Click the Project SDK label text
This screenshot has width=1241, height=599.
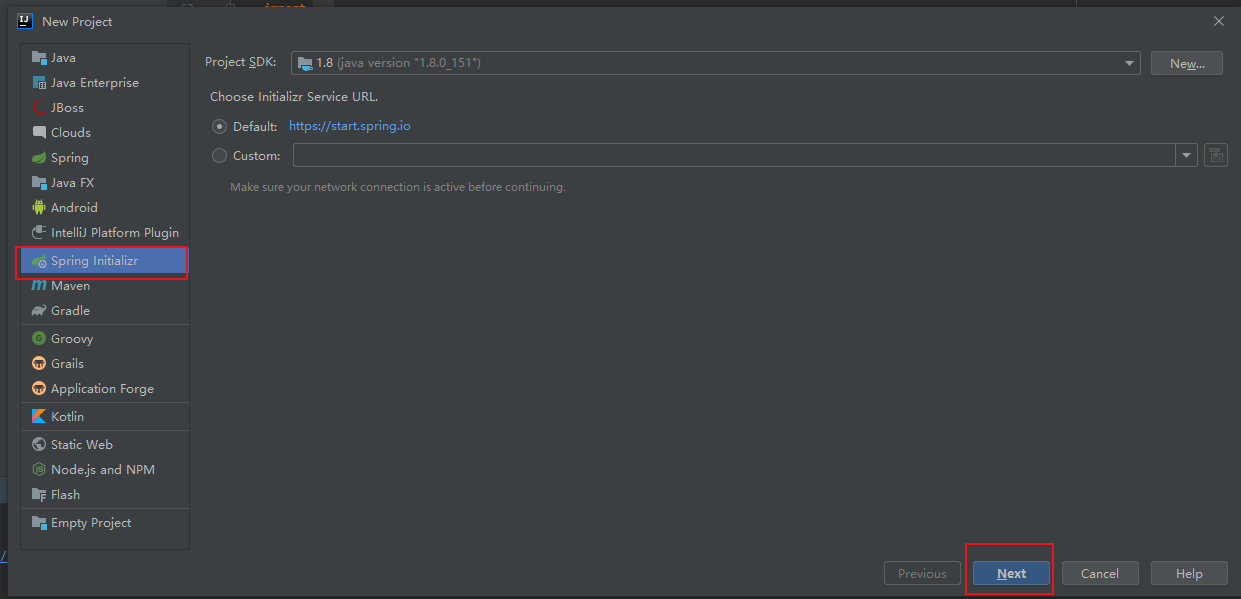pyautogui.click(x=241, y=62)
